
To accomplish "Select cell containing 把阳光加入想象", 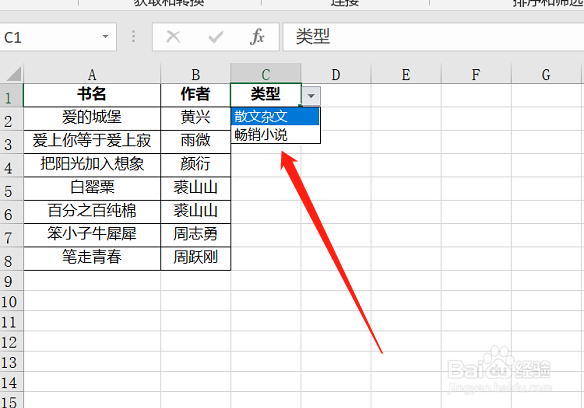I will [x=92, y=165].
